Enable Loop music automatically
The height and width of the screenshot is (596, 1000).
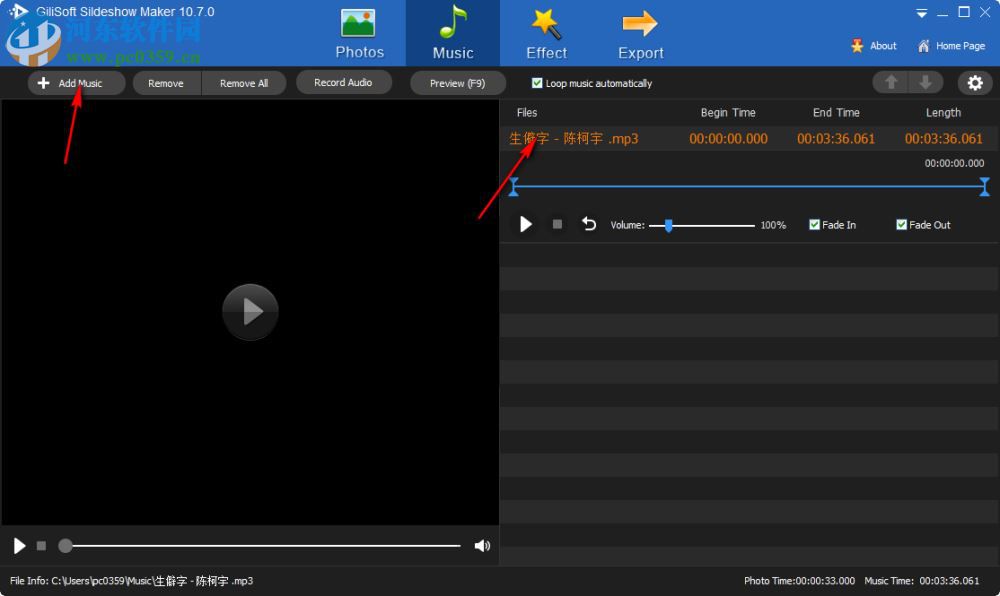coord(537,83)
